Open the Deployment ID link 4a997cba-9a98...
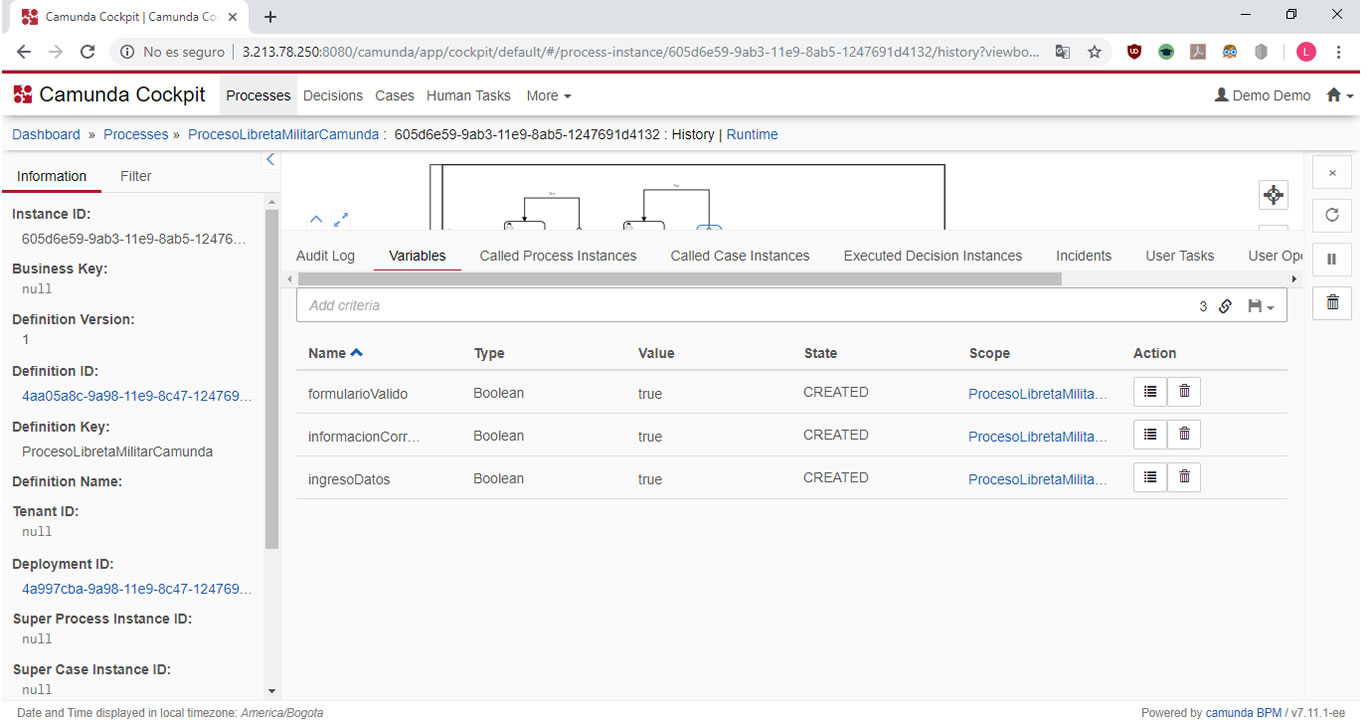The image size is (1370, 720). 137,589
